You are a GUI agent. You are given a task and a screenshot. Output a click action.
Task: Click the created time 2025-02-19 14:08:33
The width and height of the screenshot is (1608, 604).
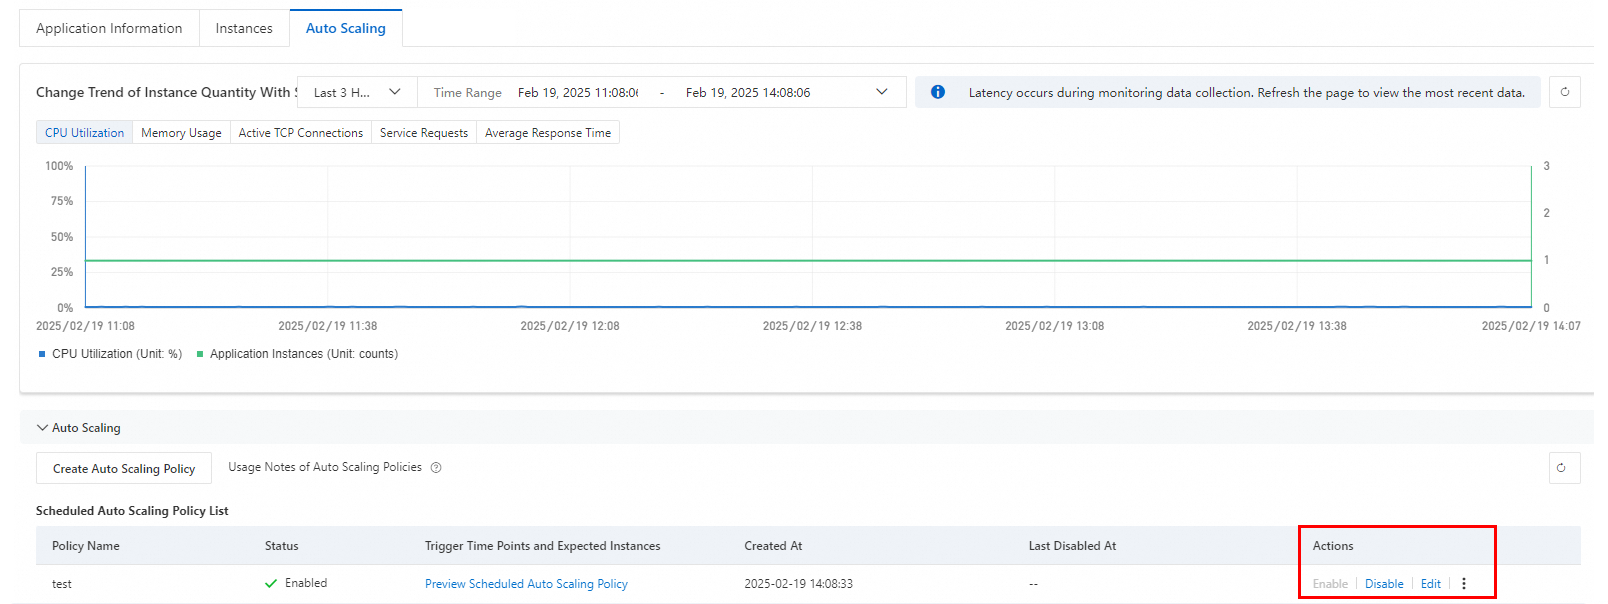point(798,584)
